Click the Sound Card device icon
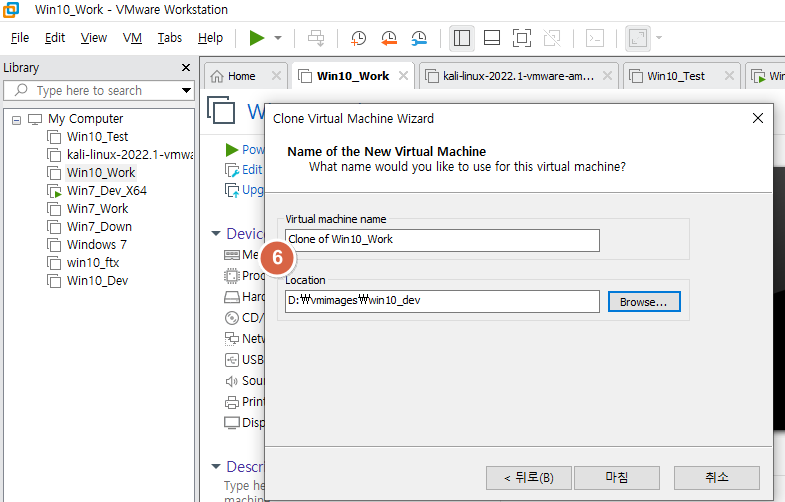The image size is (785, 502). click(x=231, y=381)
